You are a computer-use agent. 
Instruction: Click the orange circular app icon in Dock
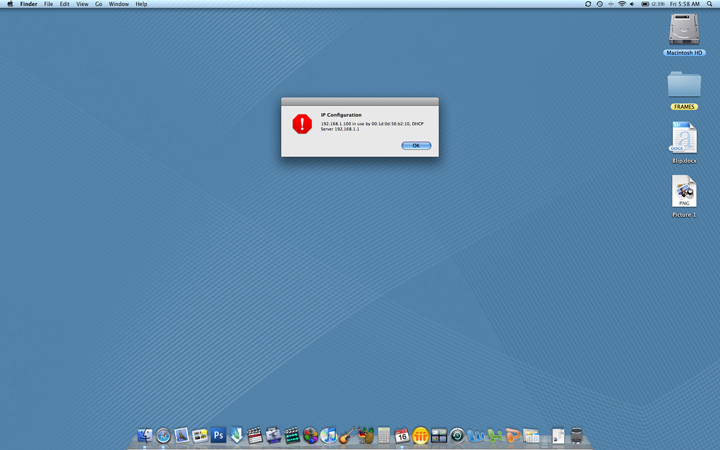pos(420,435)
